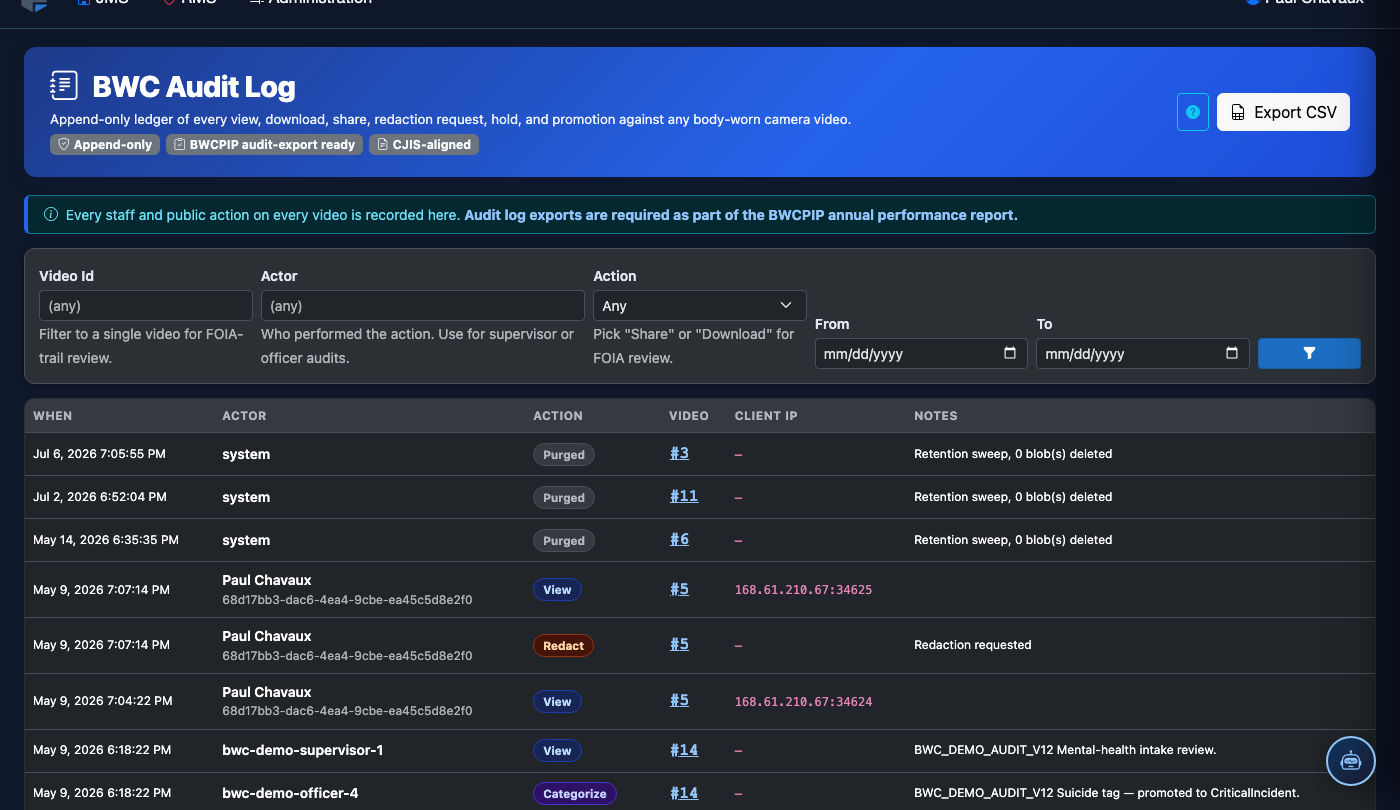This screenshot has height=810, width=1400.
Task: Click the 'Redaction requested' note
Action: (973, 645)
